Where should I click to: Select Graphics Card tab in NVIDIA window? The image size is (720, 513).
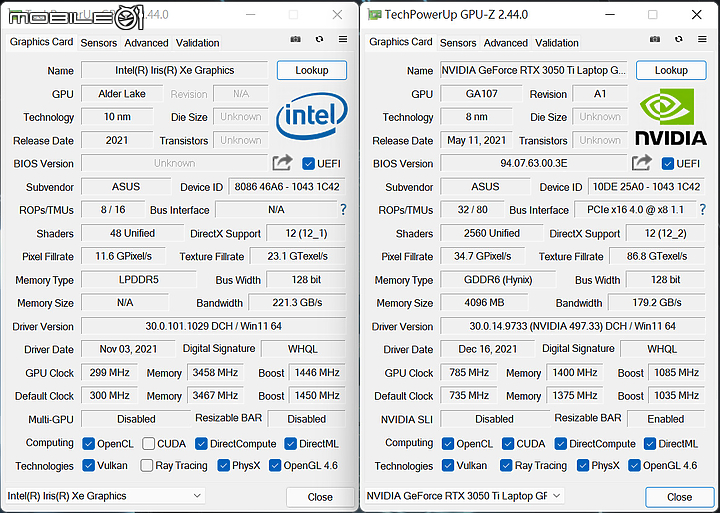(401, 42)
